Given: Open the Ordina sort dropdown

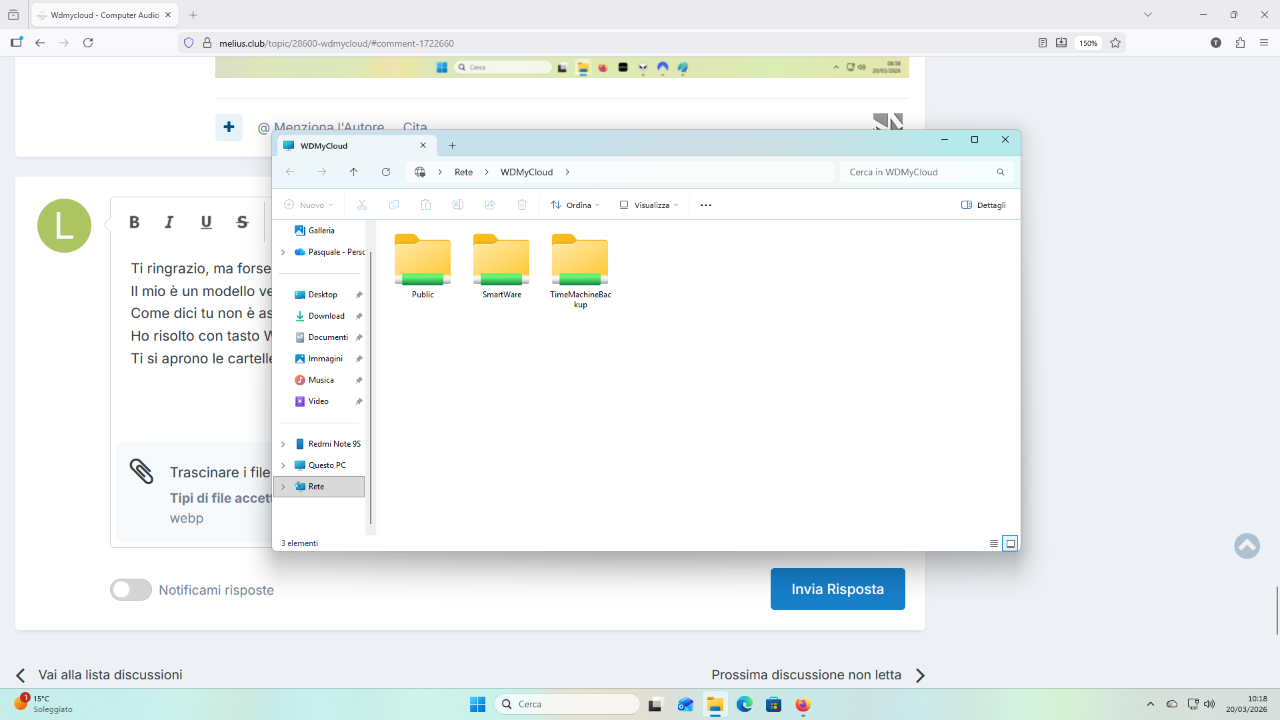Looking at the screenshot, I should pos(575,205).
